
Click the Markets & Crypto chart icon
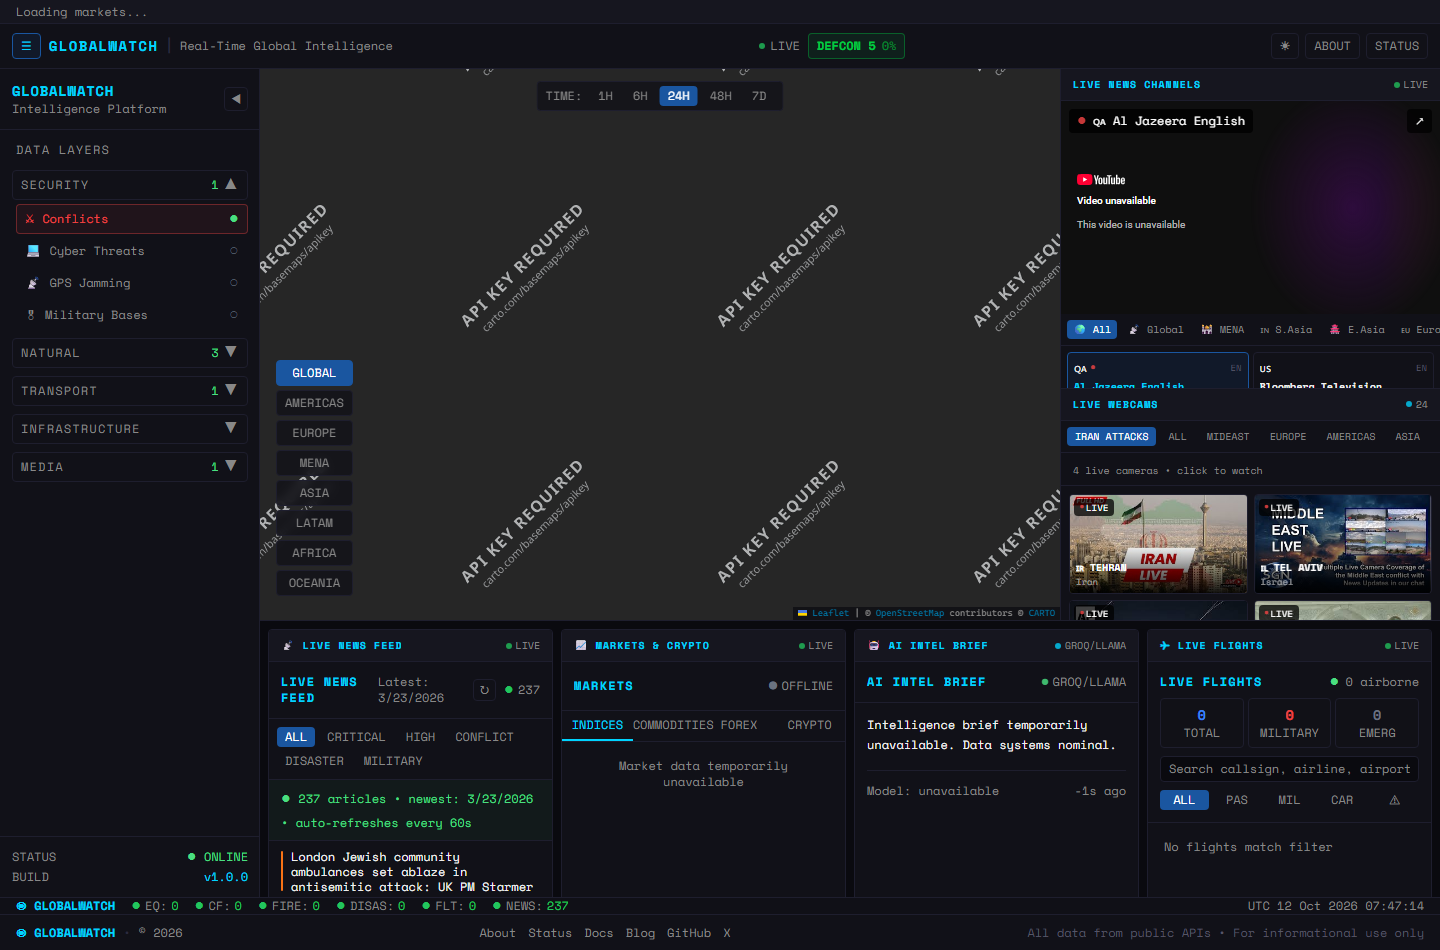581,646
